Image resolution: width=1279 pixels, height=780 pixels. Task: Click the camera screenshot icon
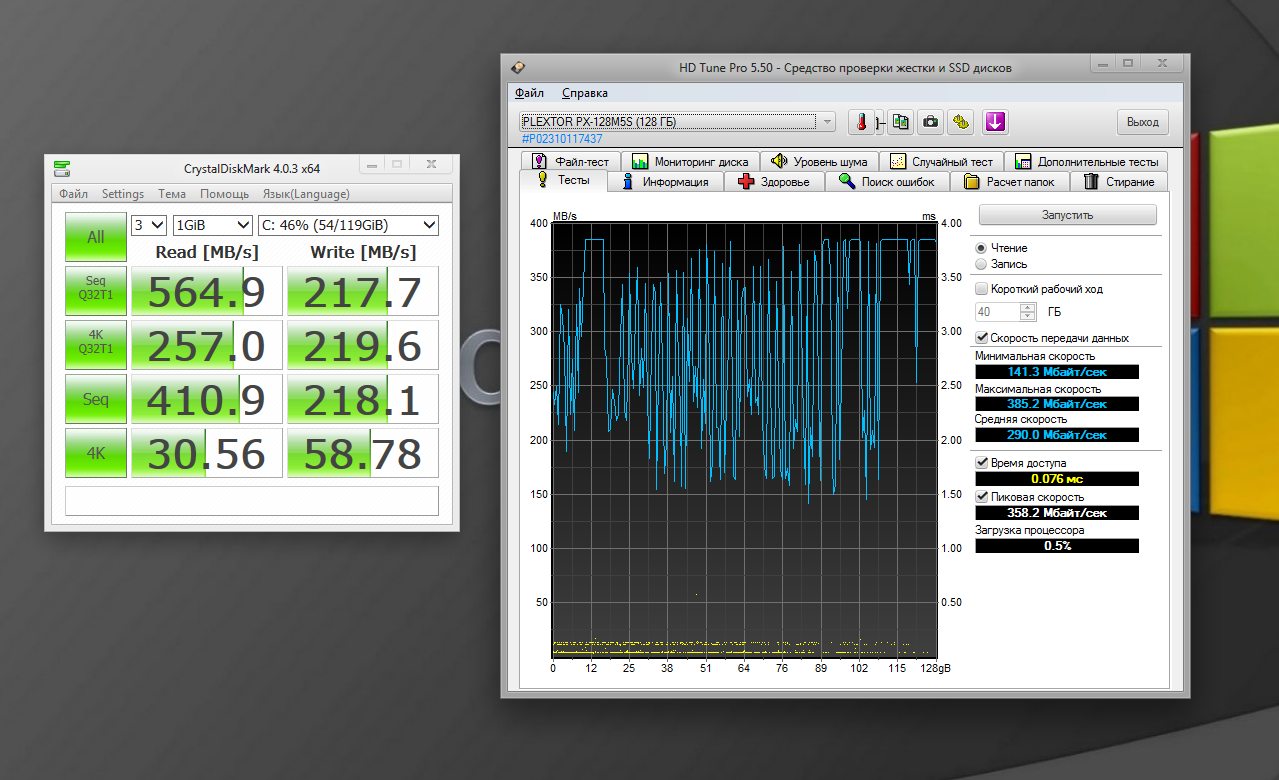931,122
